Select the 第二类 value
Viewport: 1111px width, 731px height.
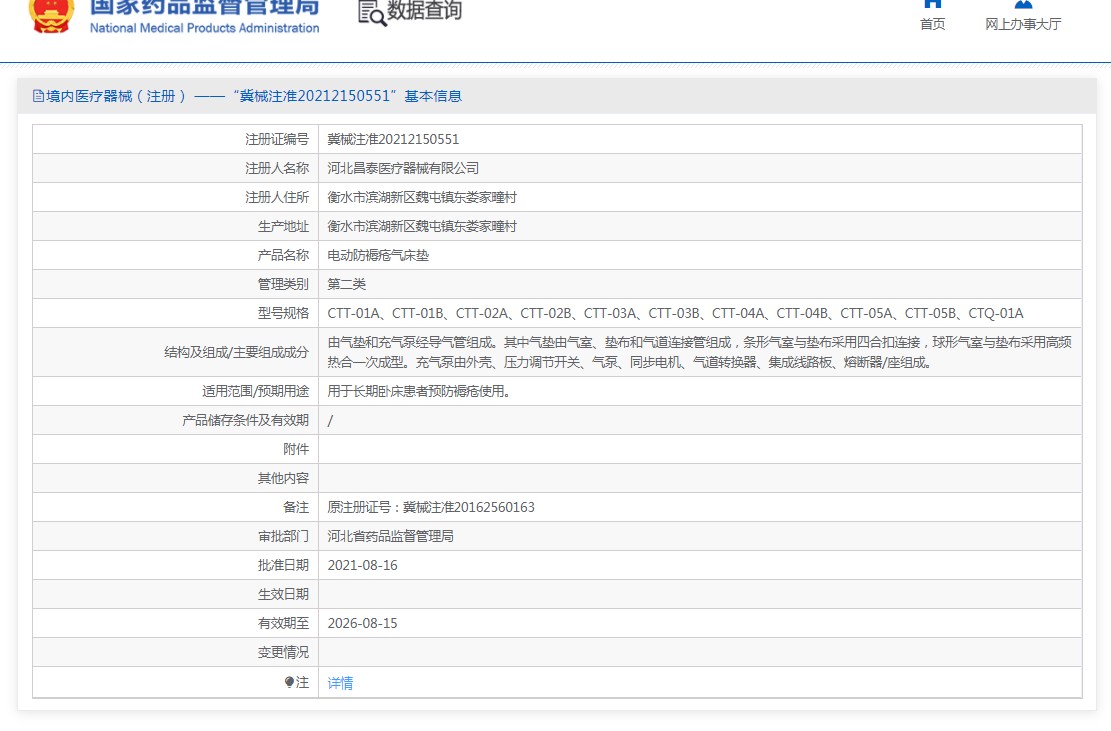346,284
